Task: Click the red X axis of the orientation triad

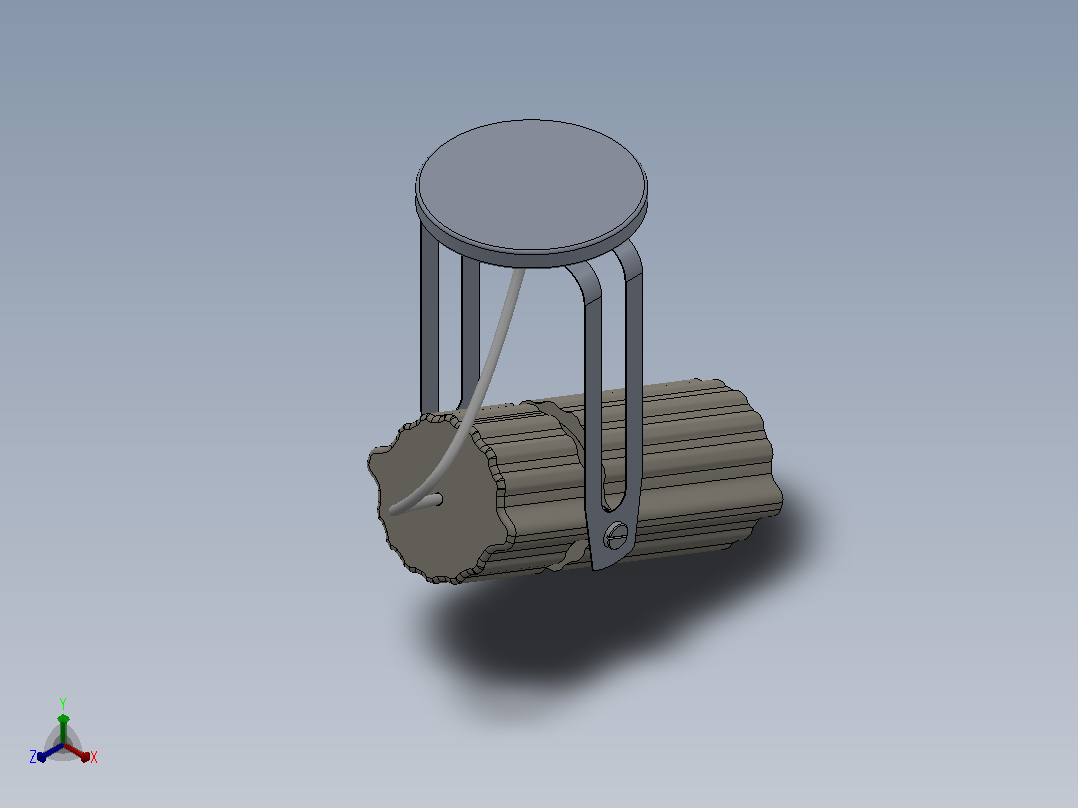Action: click(77, 752)
